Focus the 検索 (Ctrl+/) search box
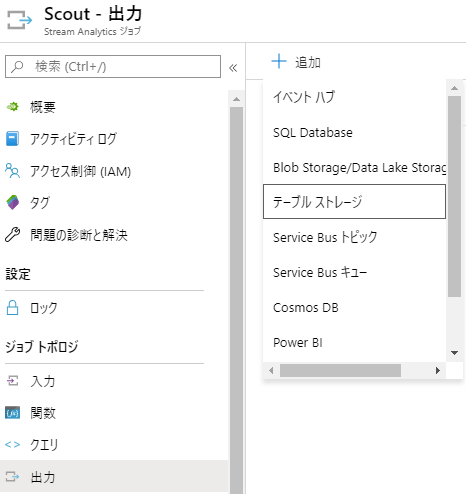The width and height of the screenshot is (466, 494). click(x=113, y=67)
